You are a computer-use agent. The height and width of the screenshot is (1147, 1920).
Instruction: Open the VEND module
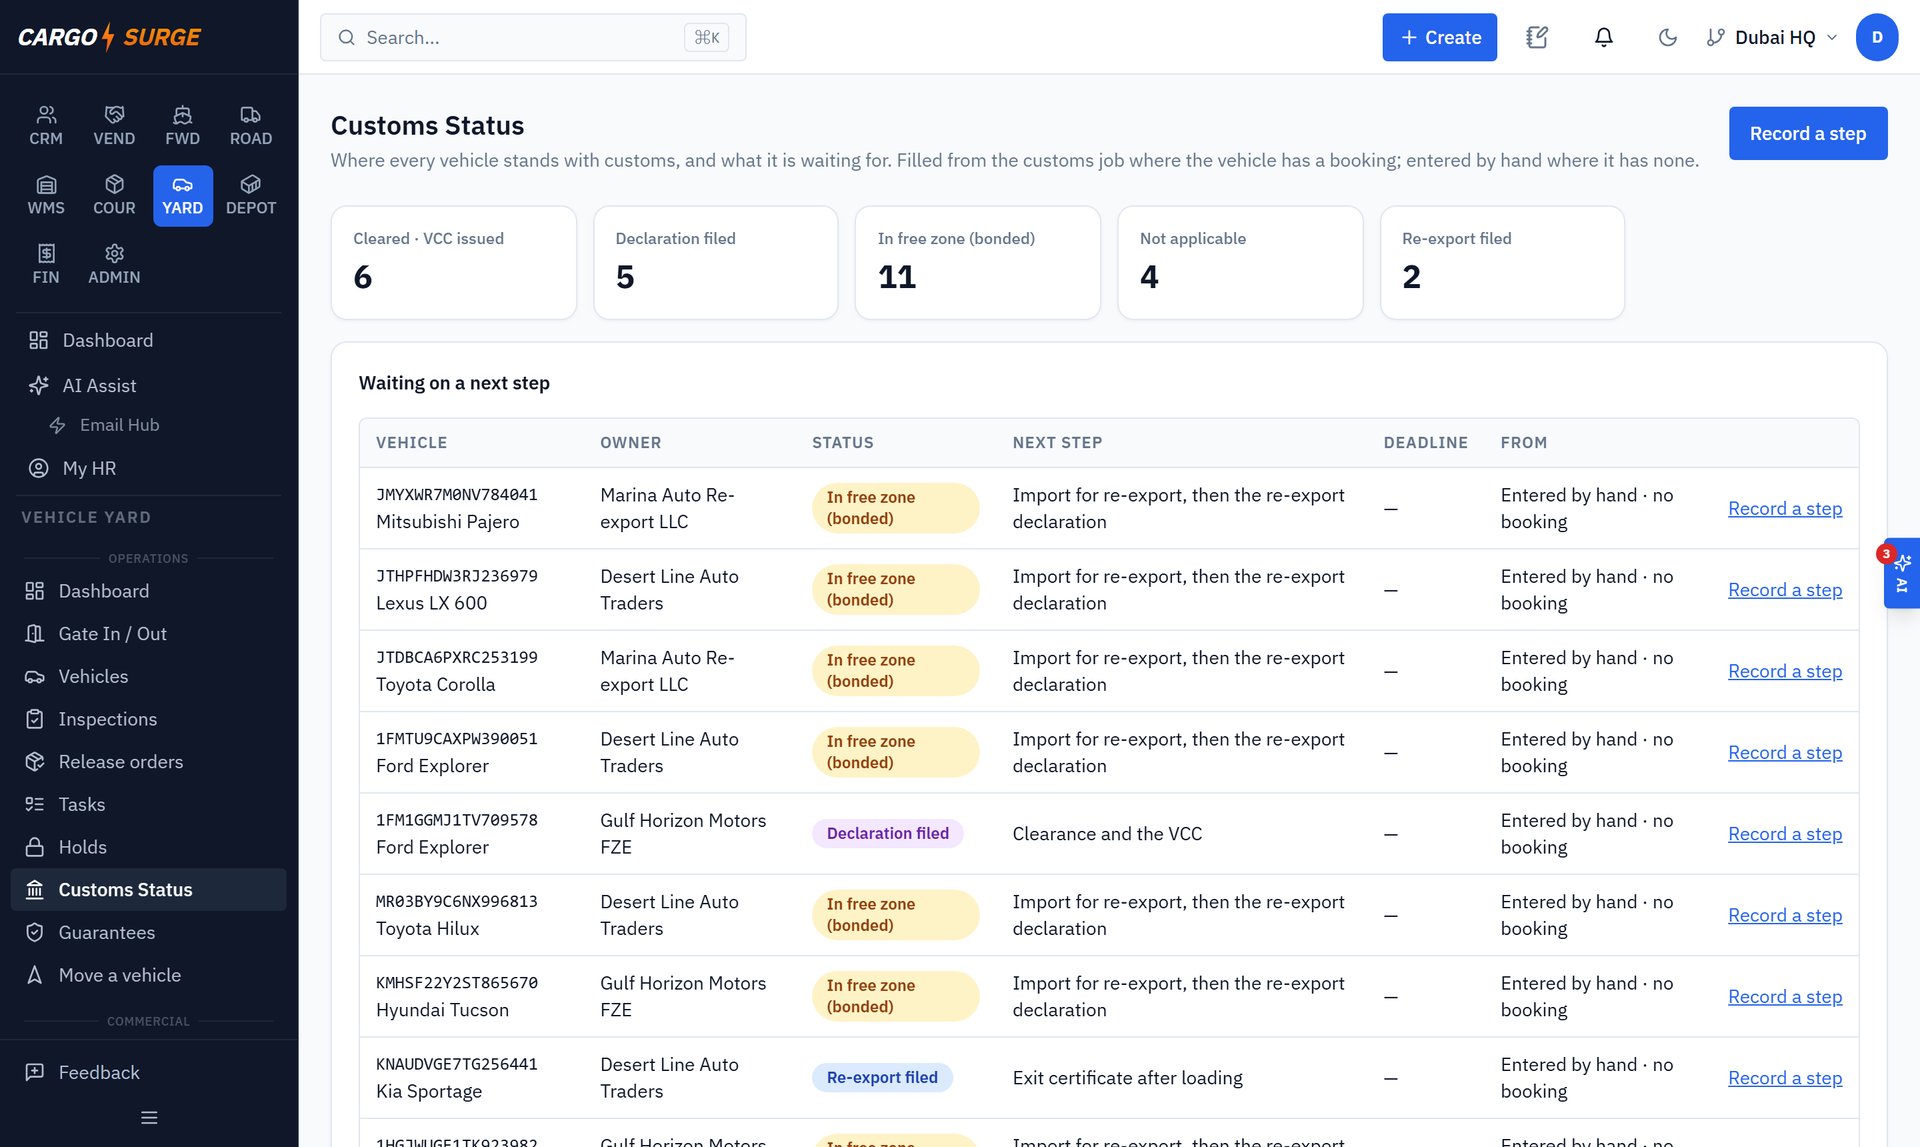(114, 126)
